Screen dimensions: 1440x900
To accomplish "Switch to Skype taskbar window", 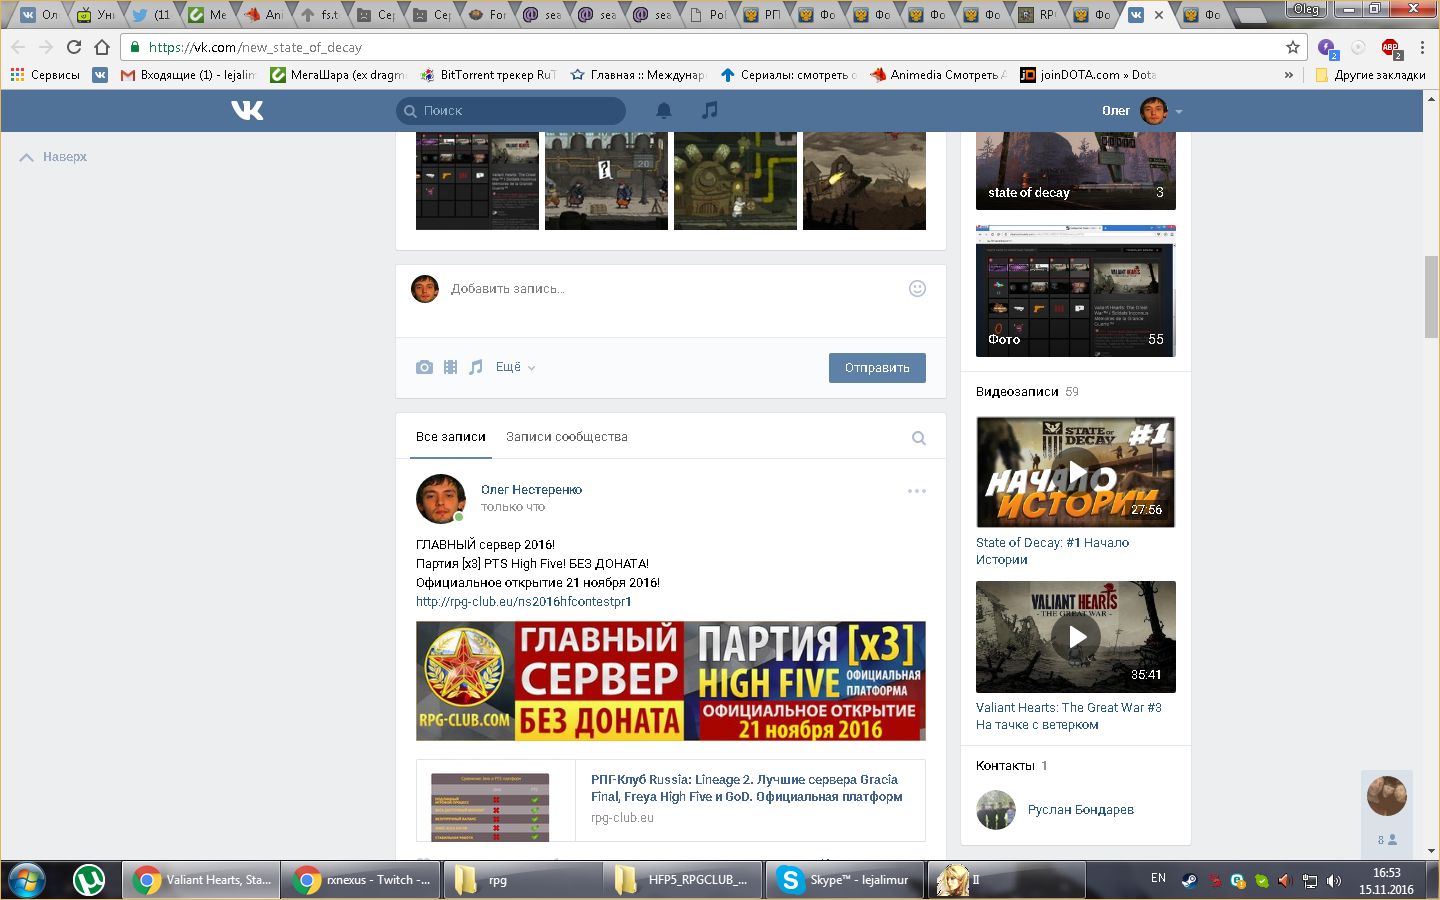I will [847, 880].
